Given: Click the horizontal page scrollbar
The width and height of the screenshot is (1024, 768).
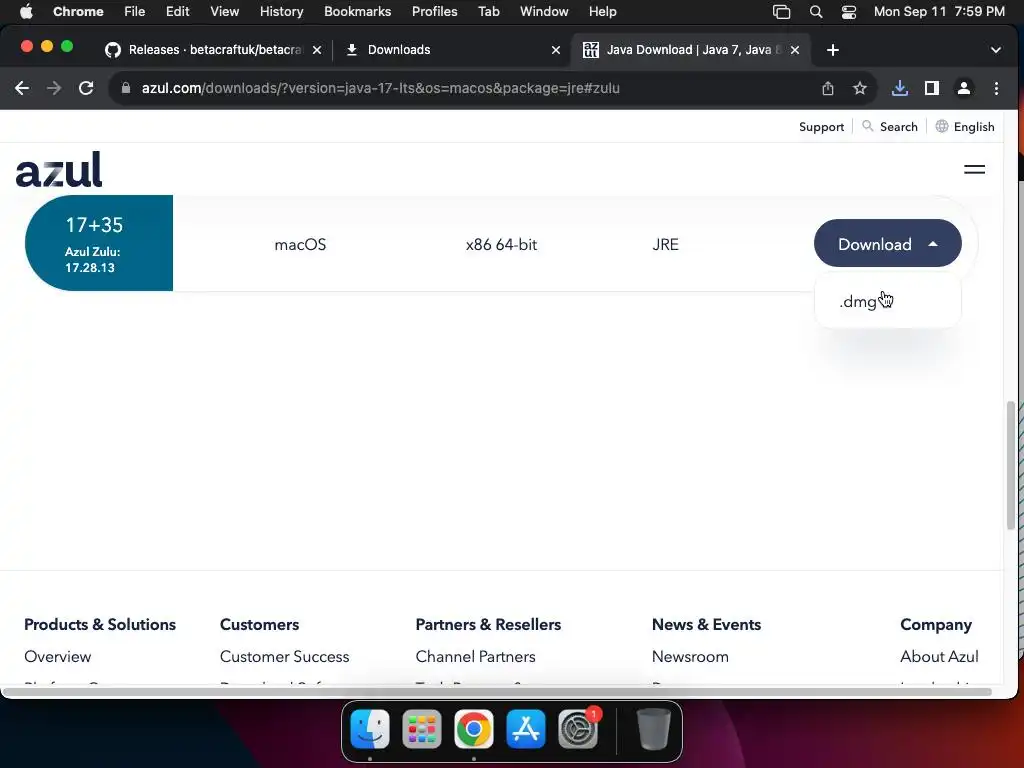Looking at the screenshot, I should coord(498,692).
